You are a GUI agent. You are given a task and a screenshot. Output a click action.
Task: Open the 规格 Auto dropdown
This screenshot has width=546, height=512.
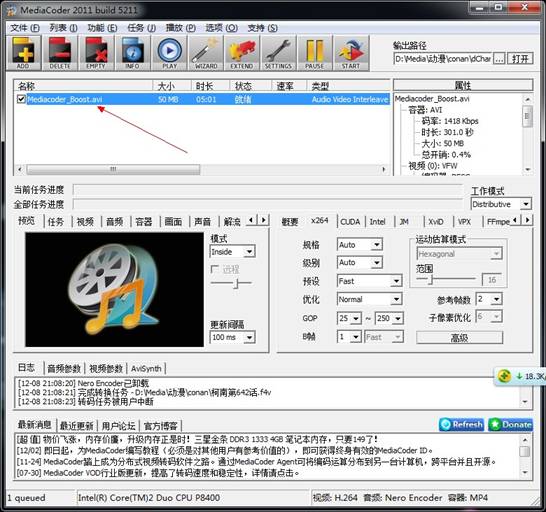376,245
